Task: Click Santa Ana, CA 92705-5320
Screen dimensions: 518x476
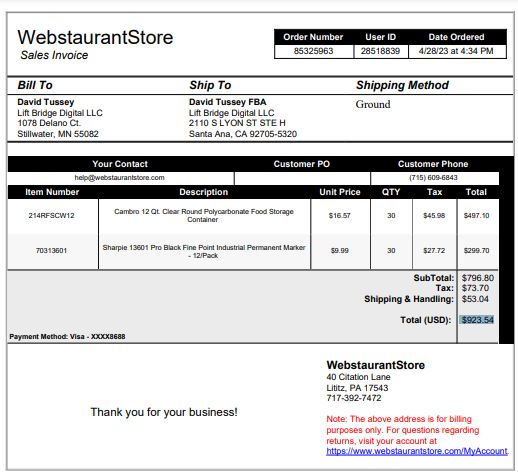Action: 243,134
